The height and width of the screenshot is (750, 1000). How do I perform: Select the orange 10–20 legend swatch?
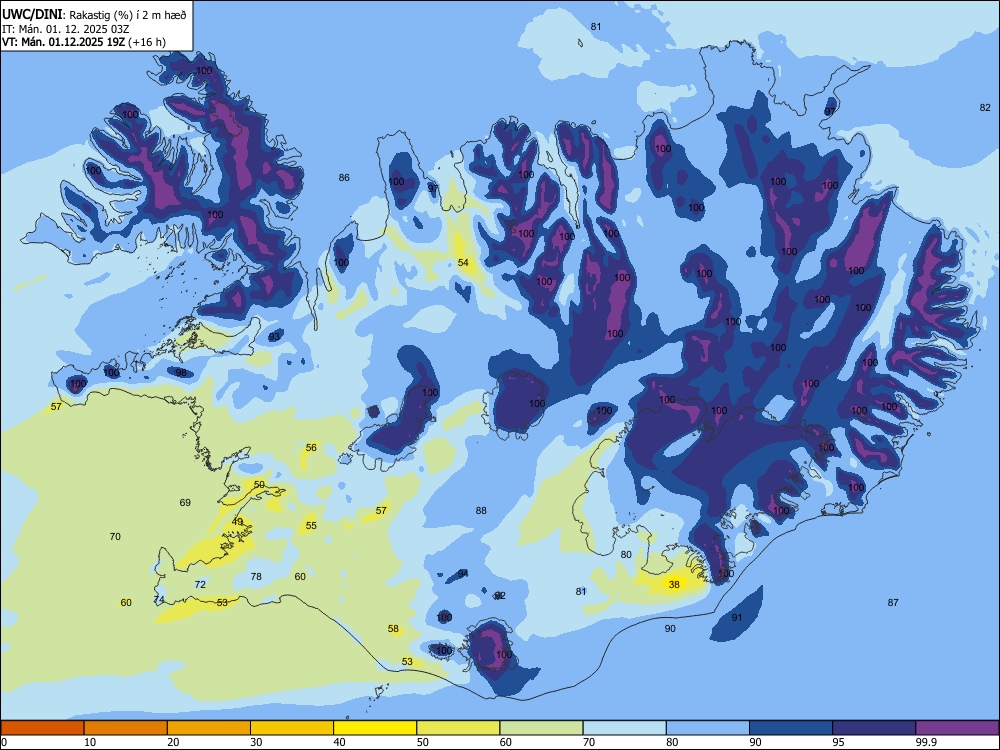(x=126, y=728)
